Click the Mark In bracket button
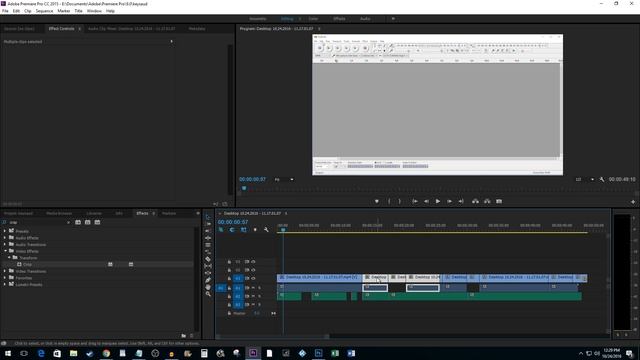Screen dimensions: 640x360 tap(389, 201)
